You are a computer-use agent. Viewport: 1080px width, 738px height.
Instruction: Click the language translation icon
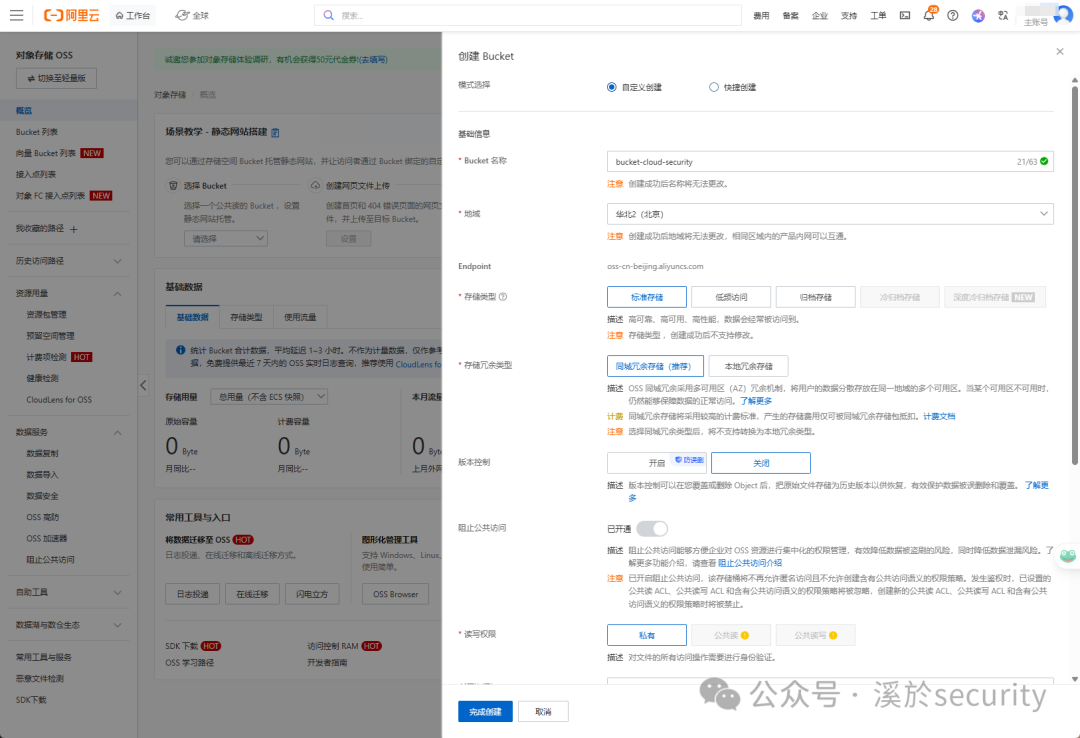(1005, 15)
